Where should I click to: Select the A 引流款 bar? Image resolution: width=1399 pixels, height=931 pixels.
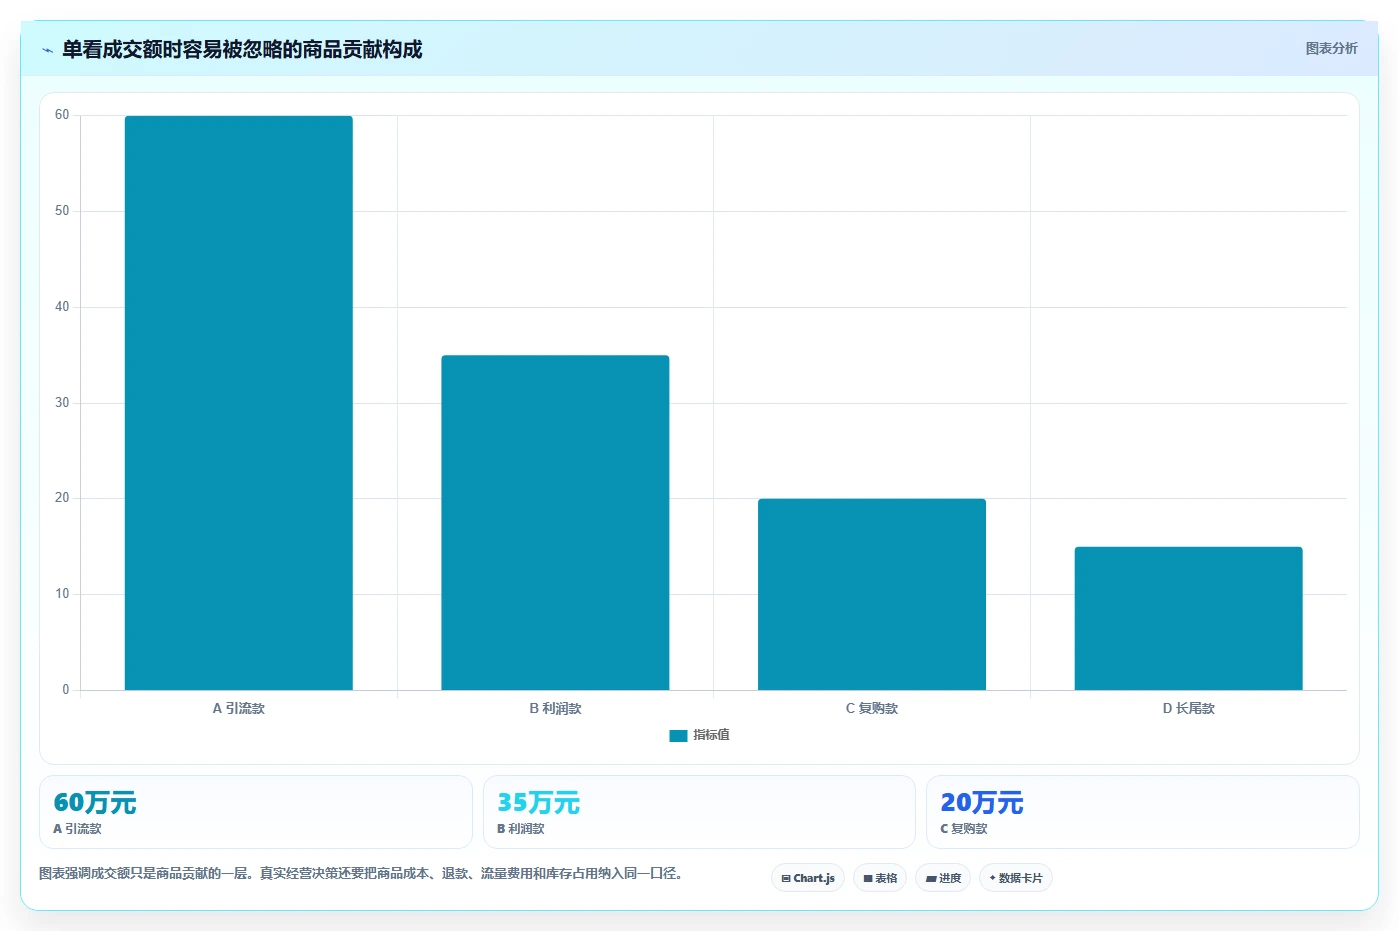238,403
